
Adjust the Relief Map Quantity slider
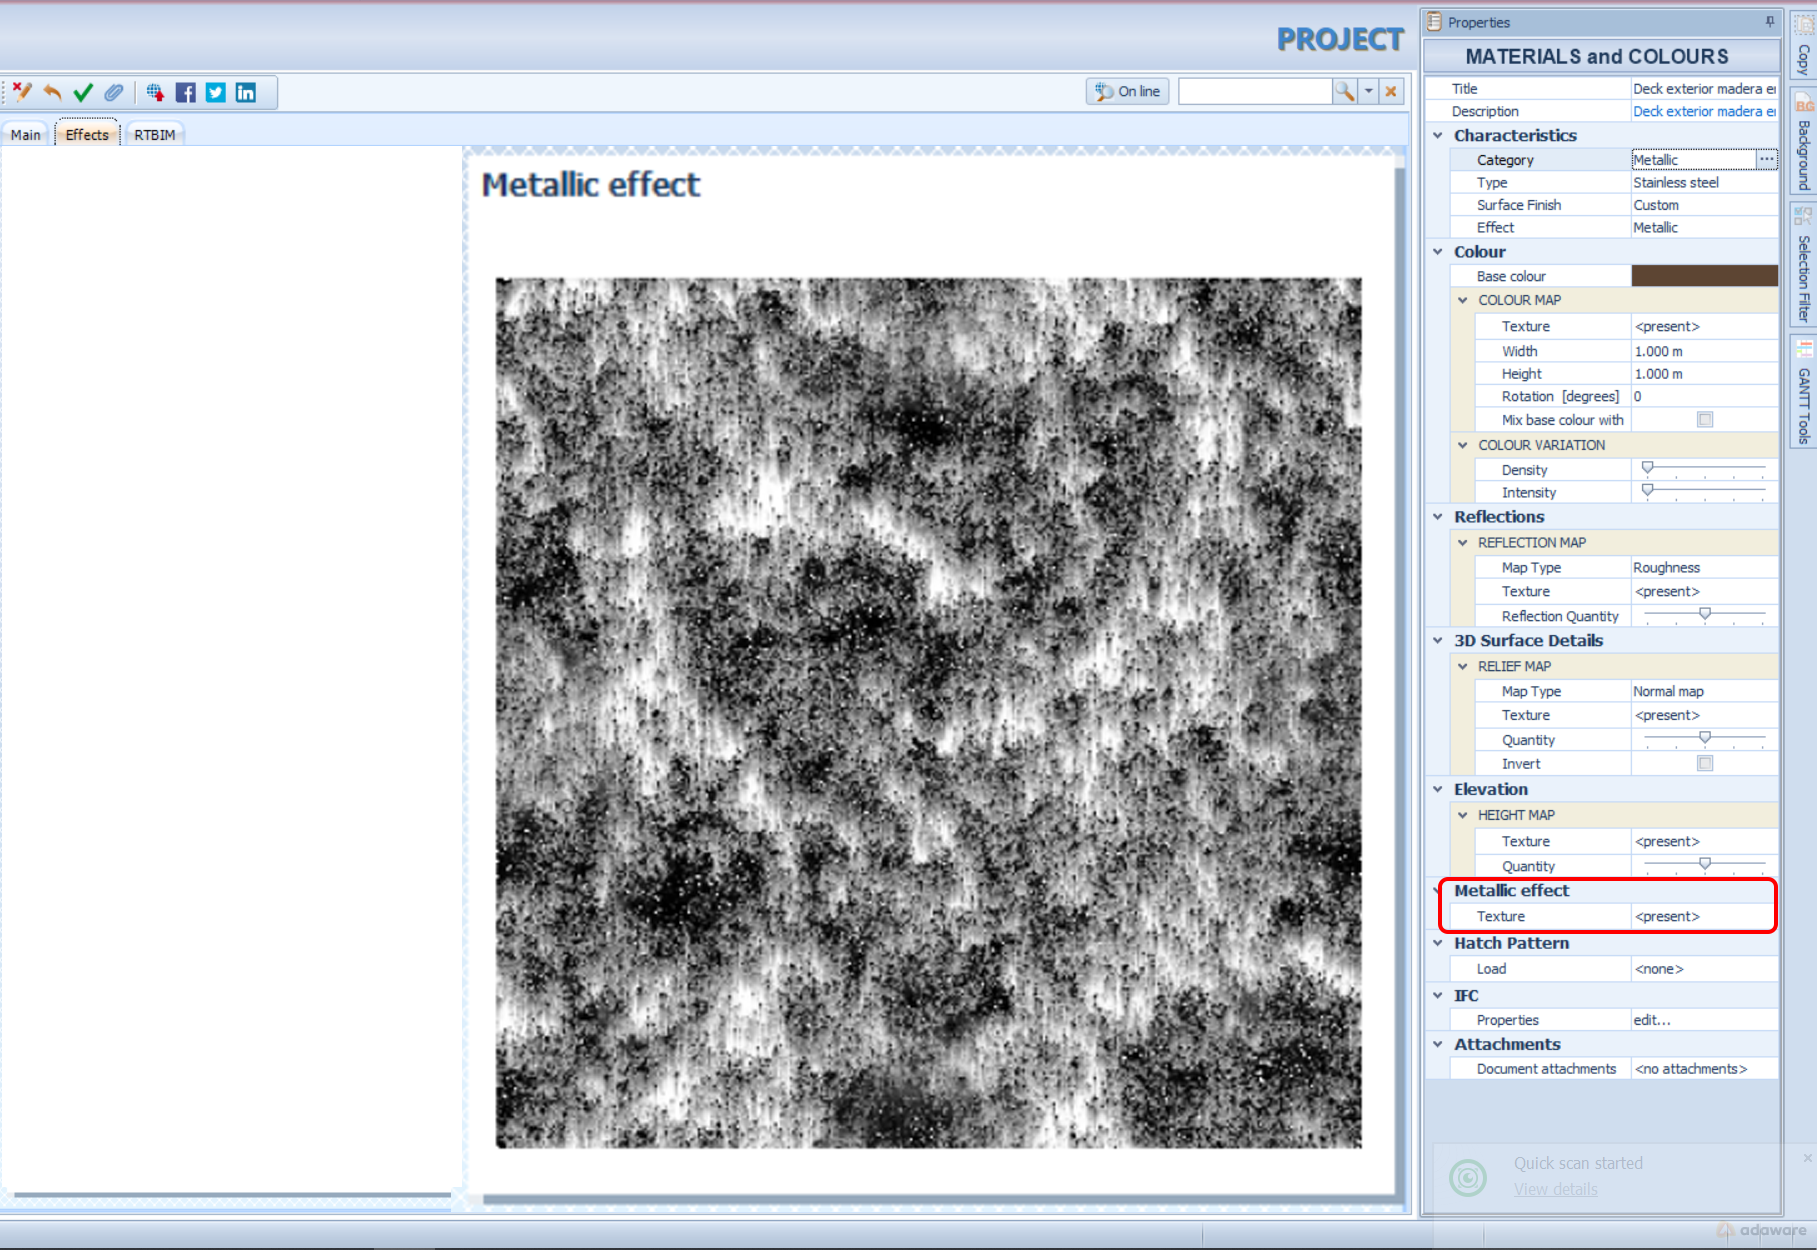pyautogui.click(x=1704, y=739)
